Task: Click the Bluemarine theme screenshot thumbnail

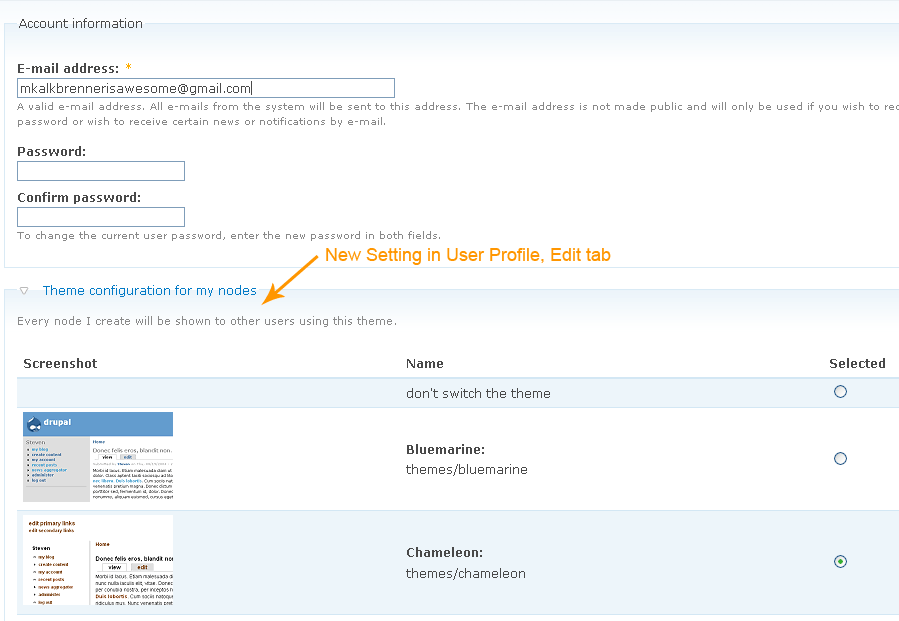Action: 98,457
